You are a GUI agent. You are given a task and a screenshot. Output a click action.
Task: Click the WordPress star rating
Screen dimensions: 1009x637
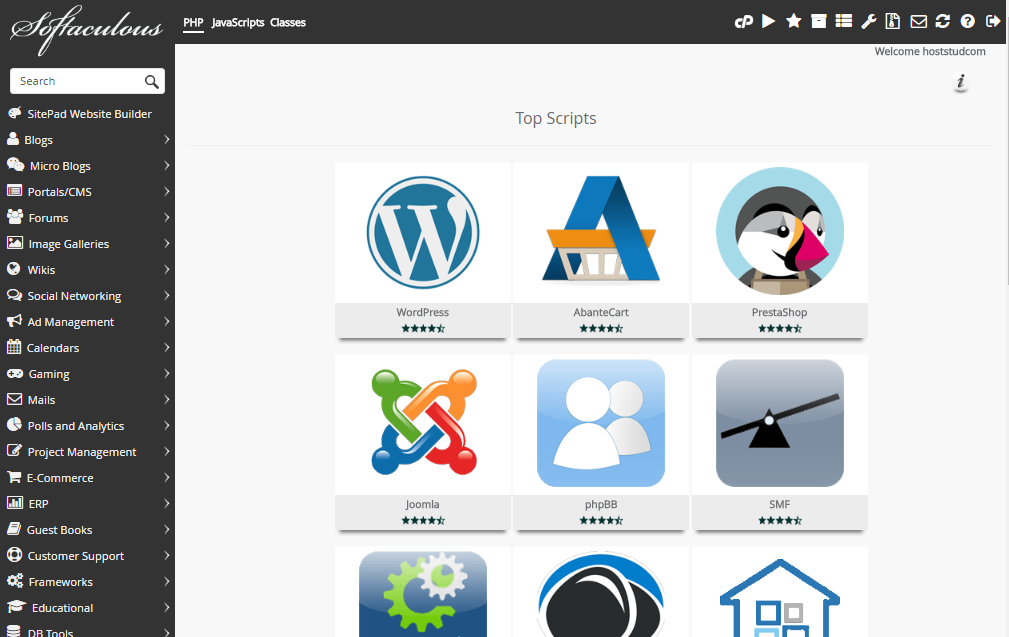click(x=423, y=329)
